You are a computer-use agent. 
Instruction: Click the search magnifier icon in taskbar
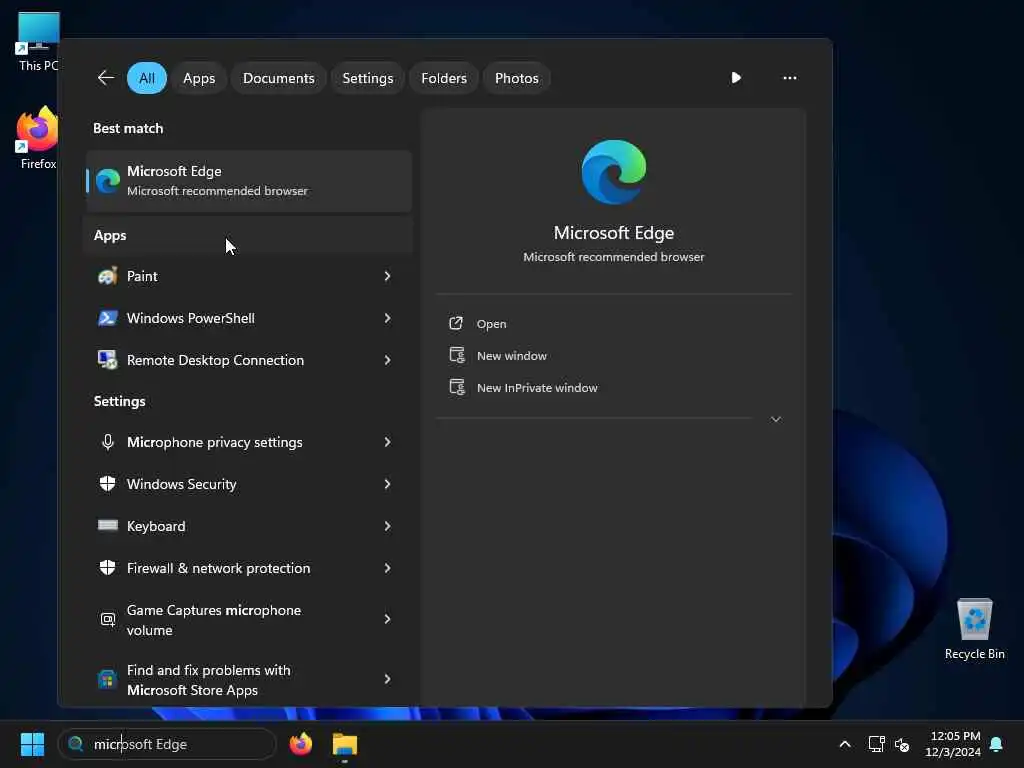[76, 744]
